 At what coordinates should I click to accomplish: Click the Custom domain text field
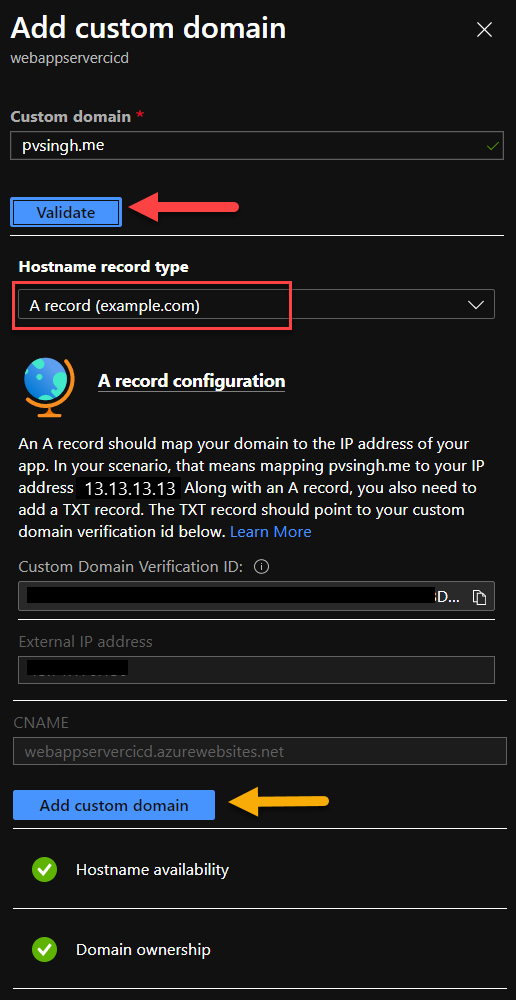tap(257, 145)
